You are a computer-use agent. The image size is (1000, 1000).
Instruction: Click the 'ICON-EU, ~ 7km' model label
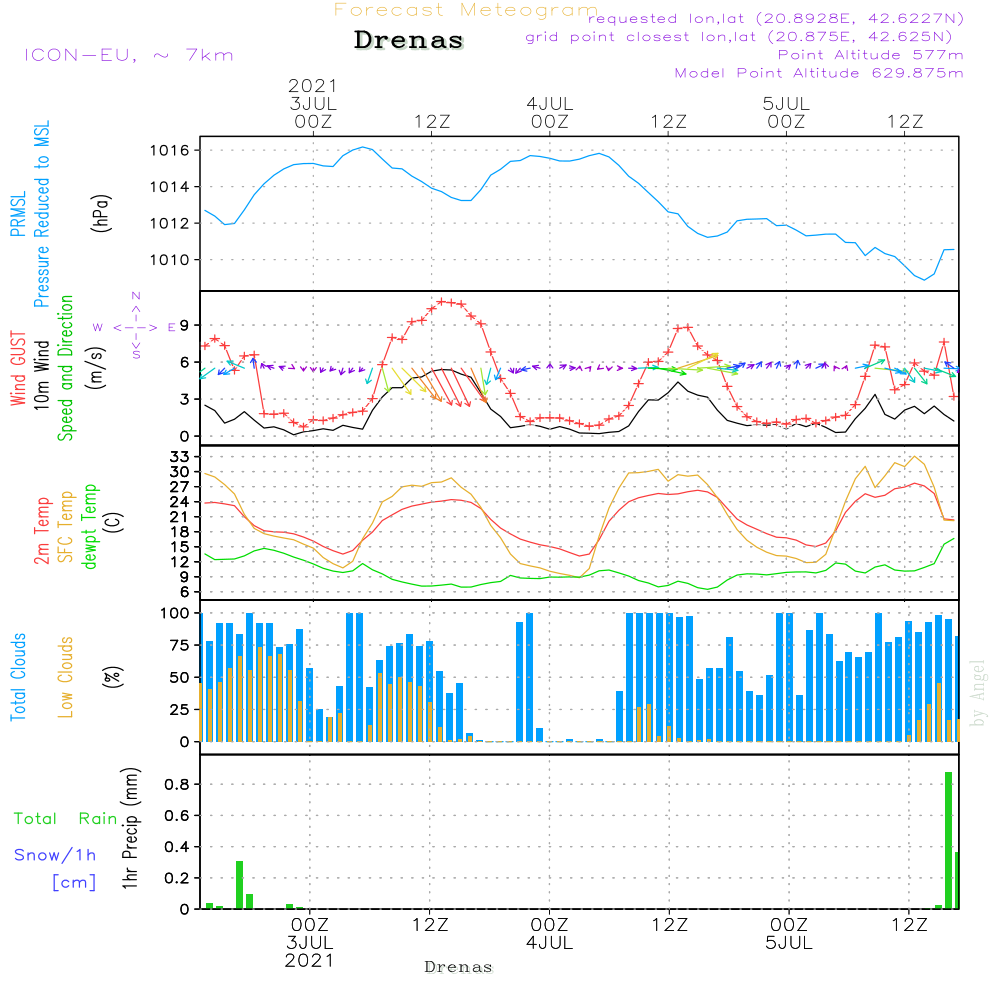[129, 55]
